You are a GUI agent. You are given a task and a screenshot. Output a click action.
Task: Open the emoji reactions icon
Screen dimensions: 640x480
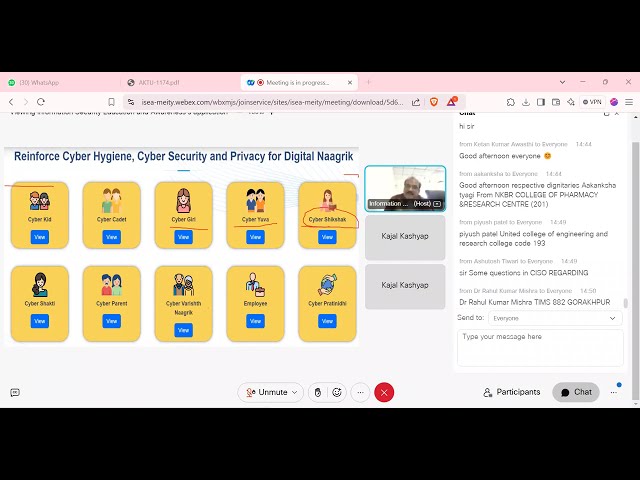point(337,393)
